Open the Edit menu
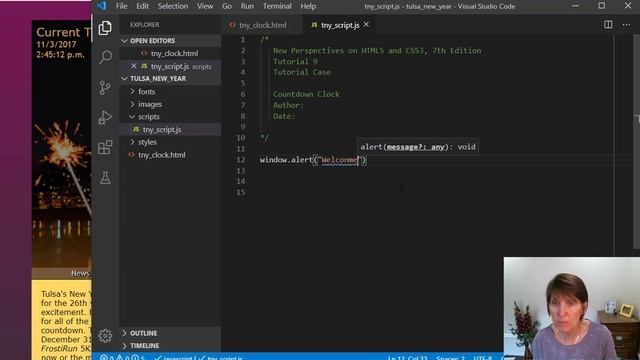This screenshot has height=360, width=640. [x=142, y=6]
